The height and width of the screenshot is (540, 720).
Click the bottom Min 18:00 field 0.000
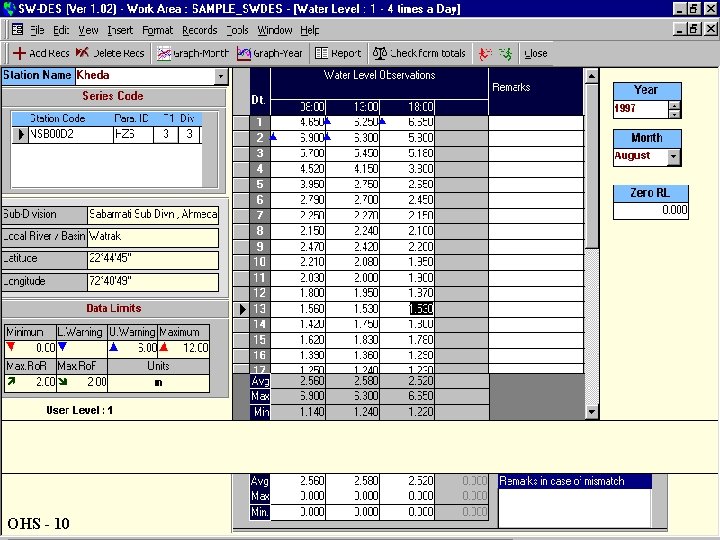point(407,512)
